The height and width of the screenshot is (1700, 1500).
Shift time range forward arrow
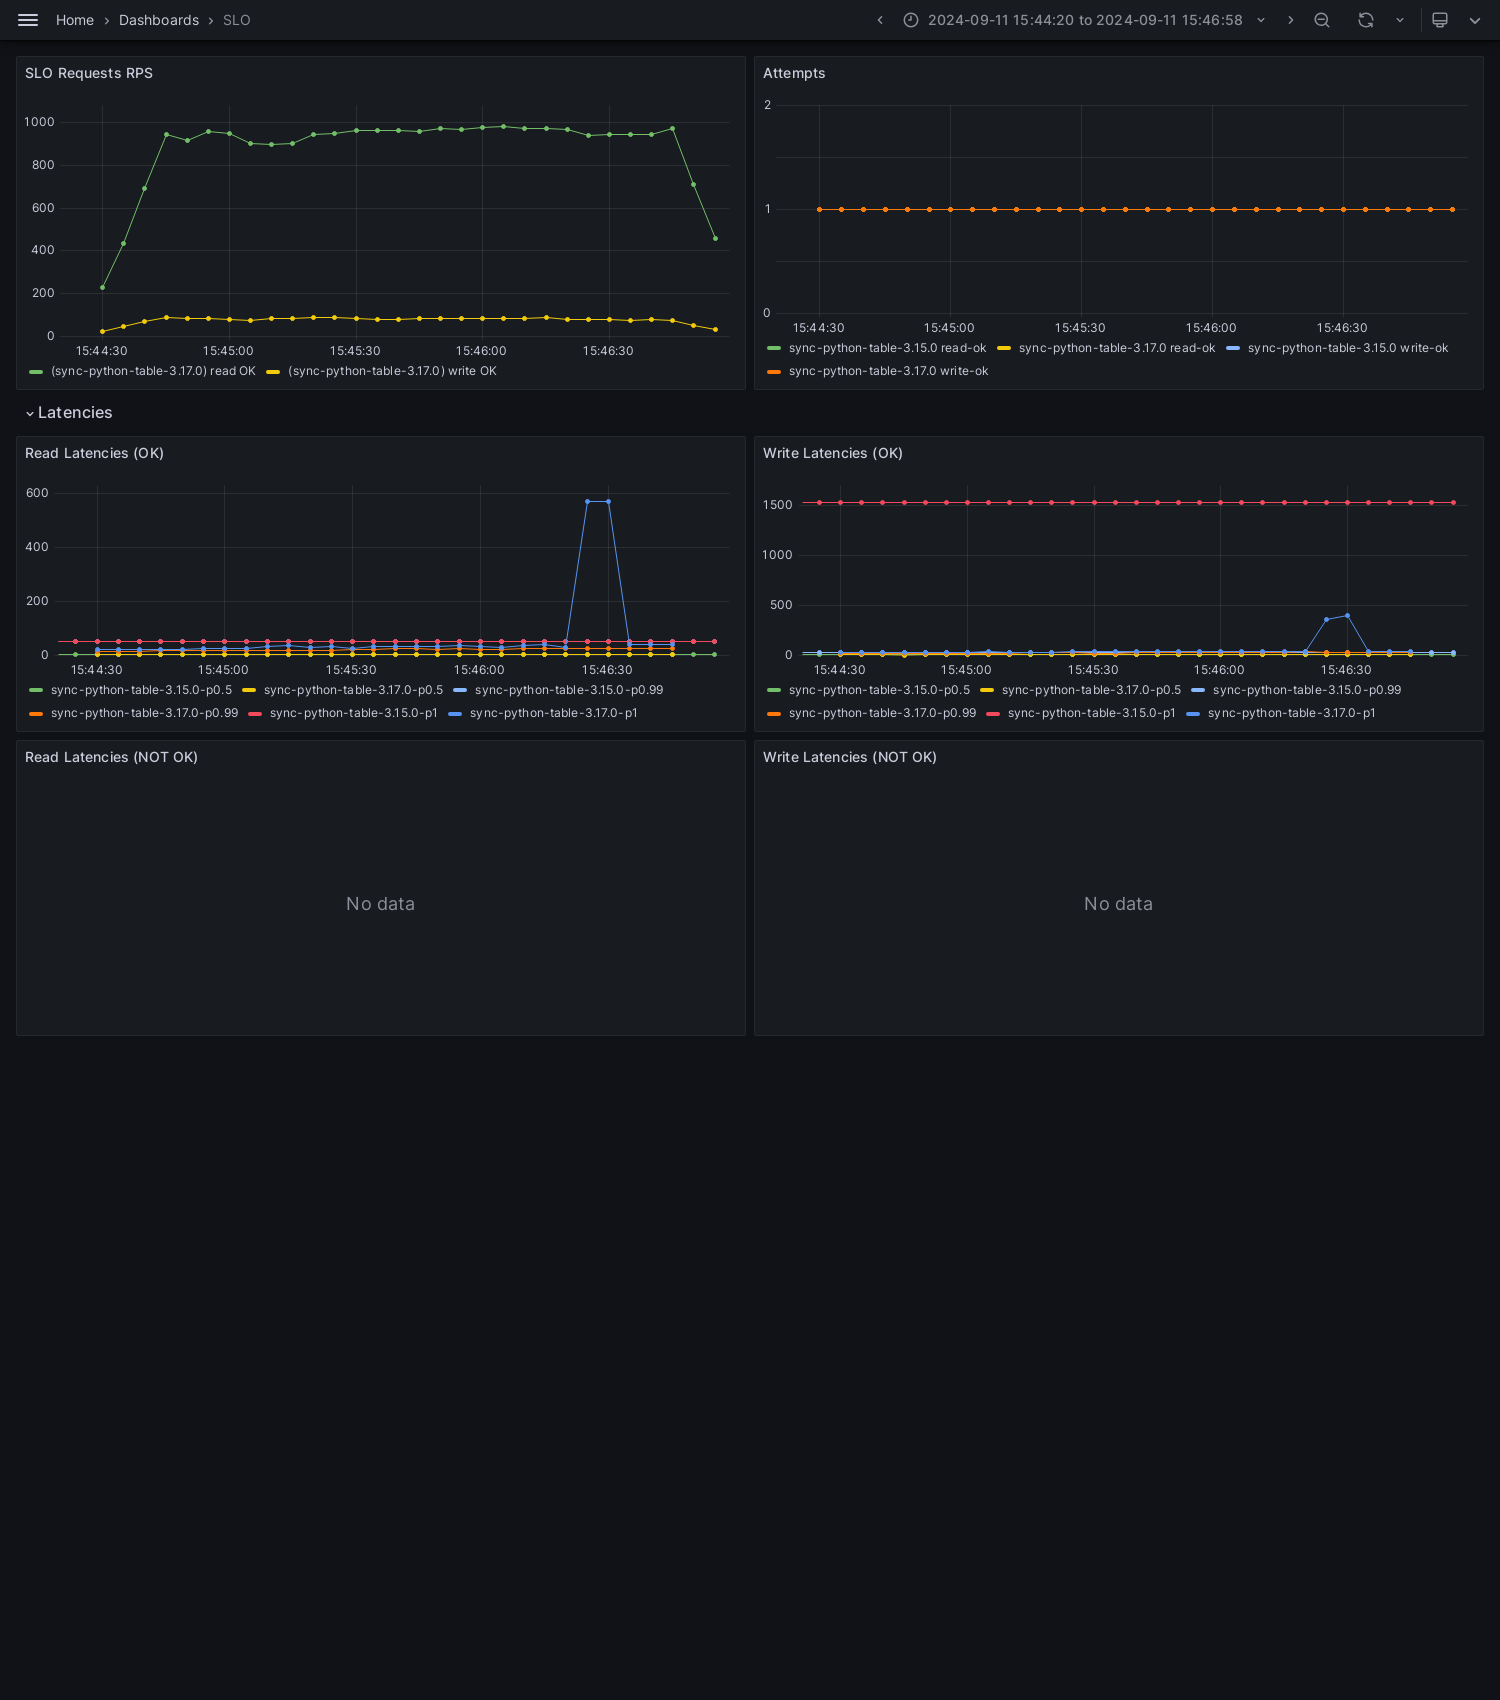pos(1291,20)
